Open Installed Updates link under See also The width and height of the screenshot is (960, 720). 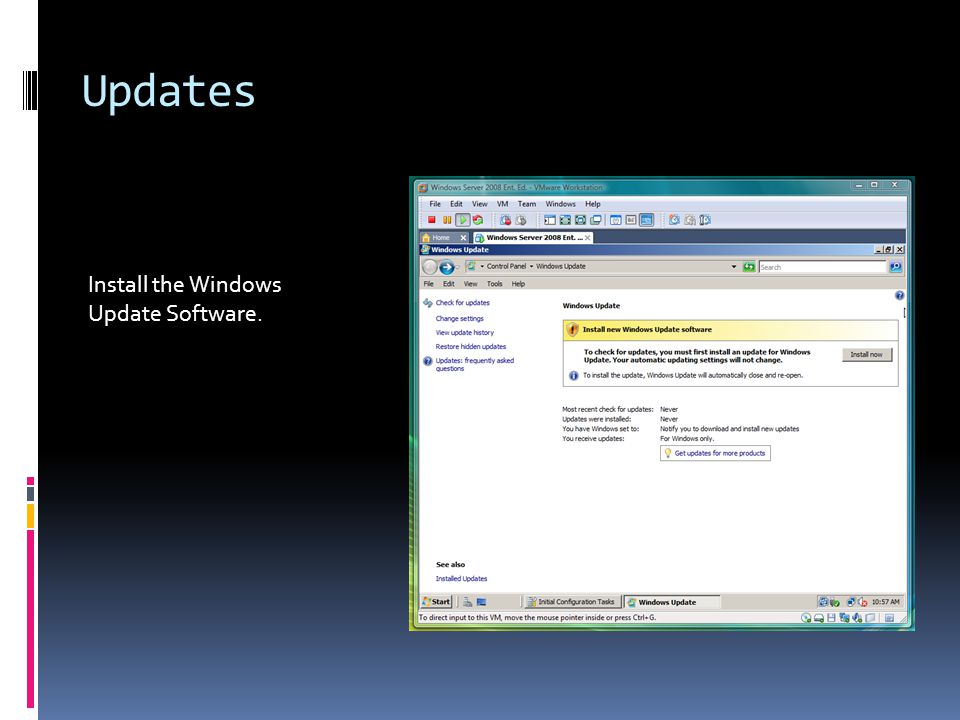[461, 579]
